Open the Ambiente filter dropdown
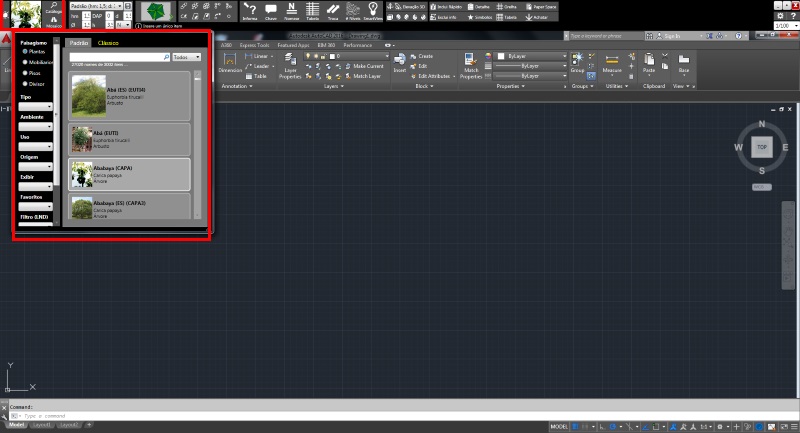This screenshot has width=800, height=433. coord(35,126)
